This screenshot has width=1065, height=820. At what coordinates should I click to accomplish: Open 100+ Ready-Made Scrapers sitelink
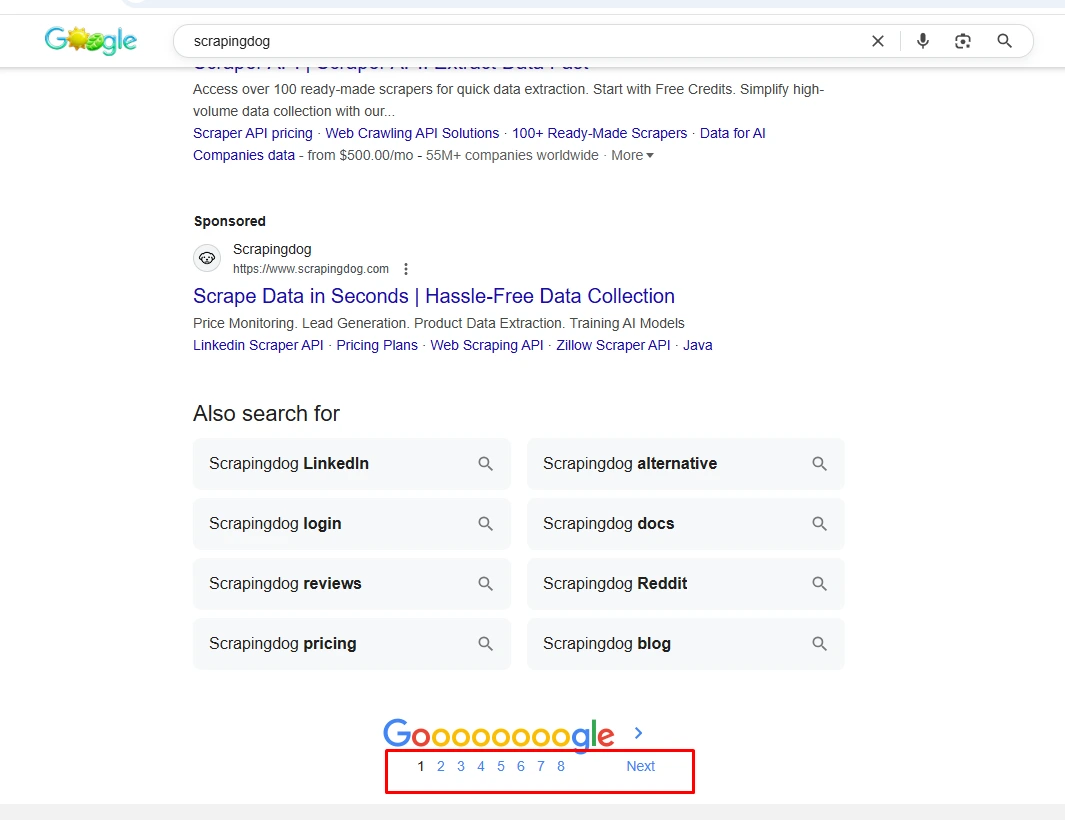point(600,133)
